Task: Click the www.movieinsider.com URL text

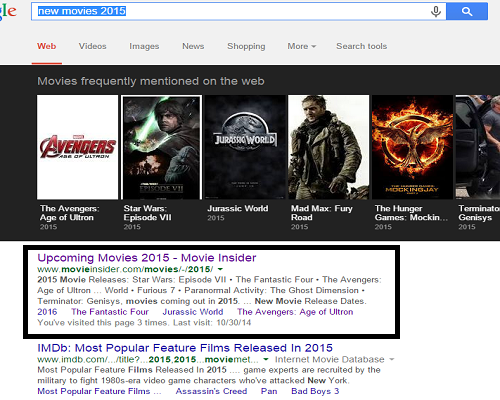Action: point(125,269)
